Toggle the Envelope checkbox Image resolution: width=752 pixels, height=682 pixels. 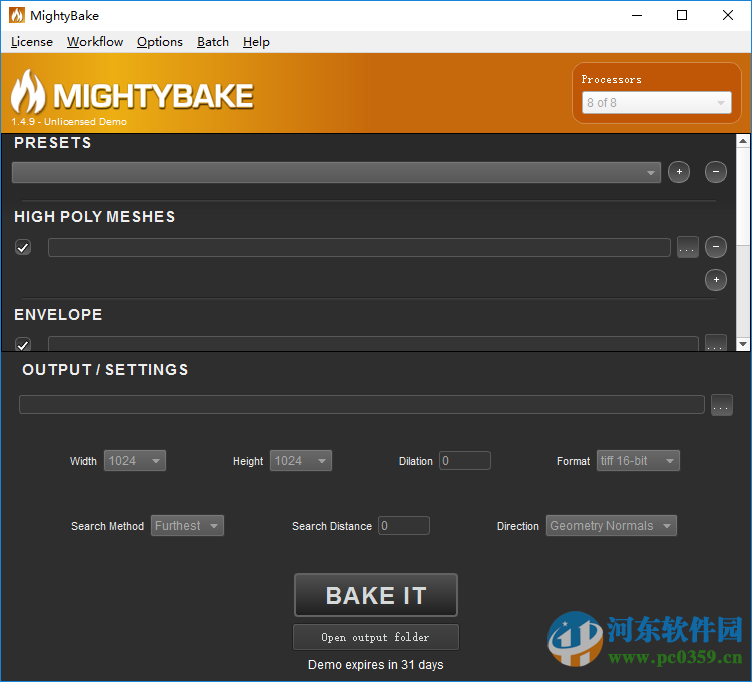click(x=23, y=344)
